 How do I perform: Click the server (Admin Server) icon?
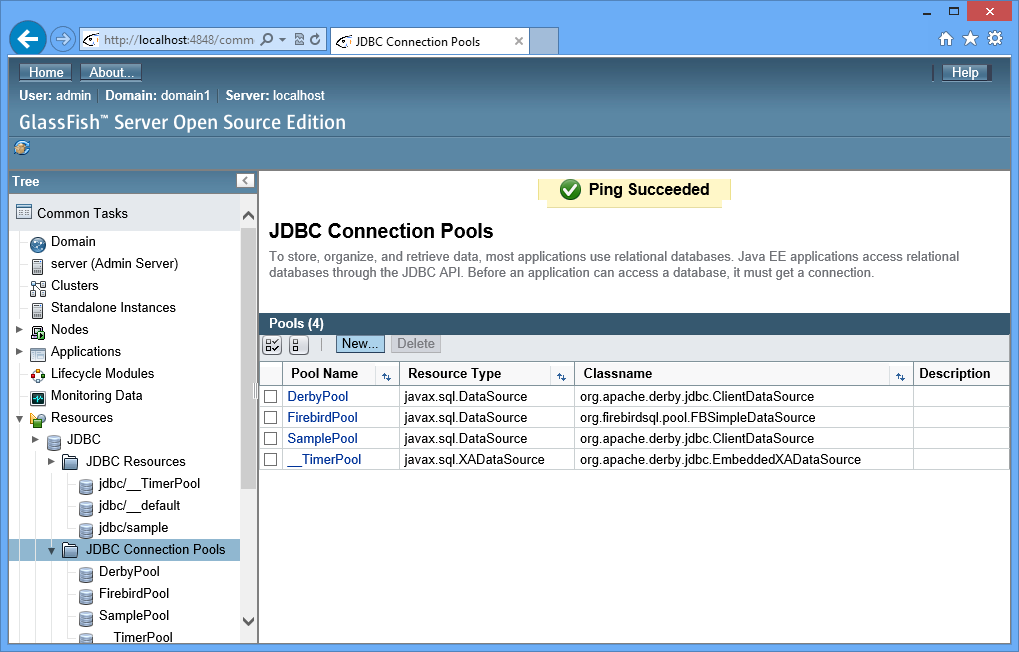point(38,267)
